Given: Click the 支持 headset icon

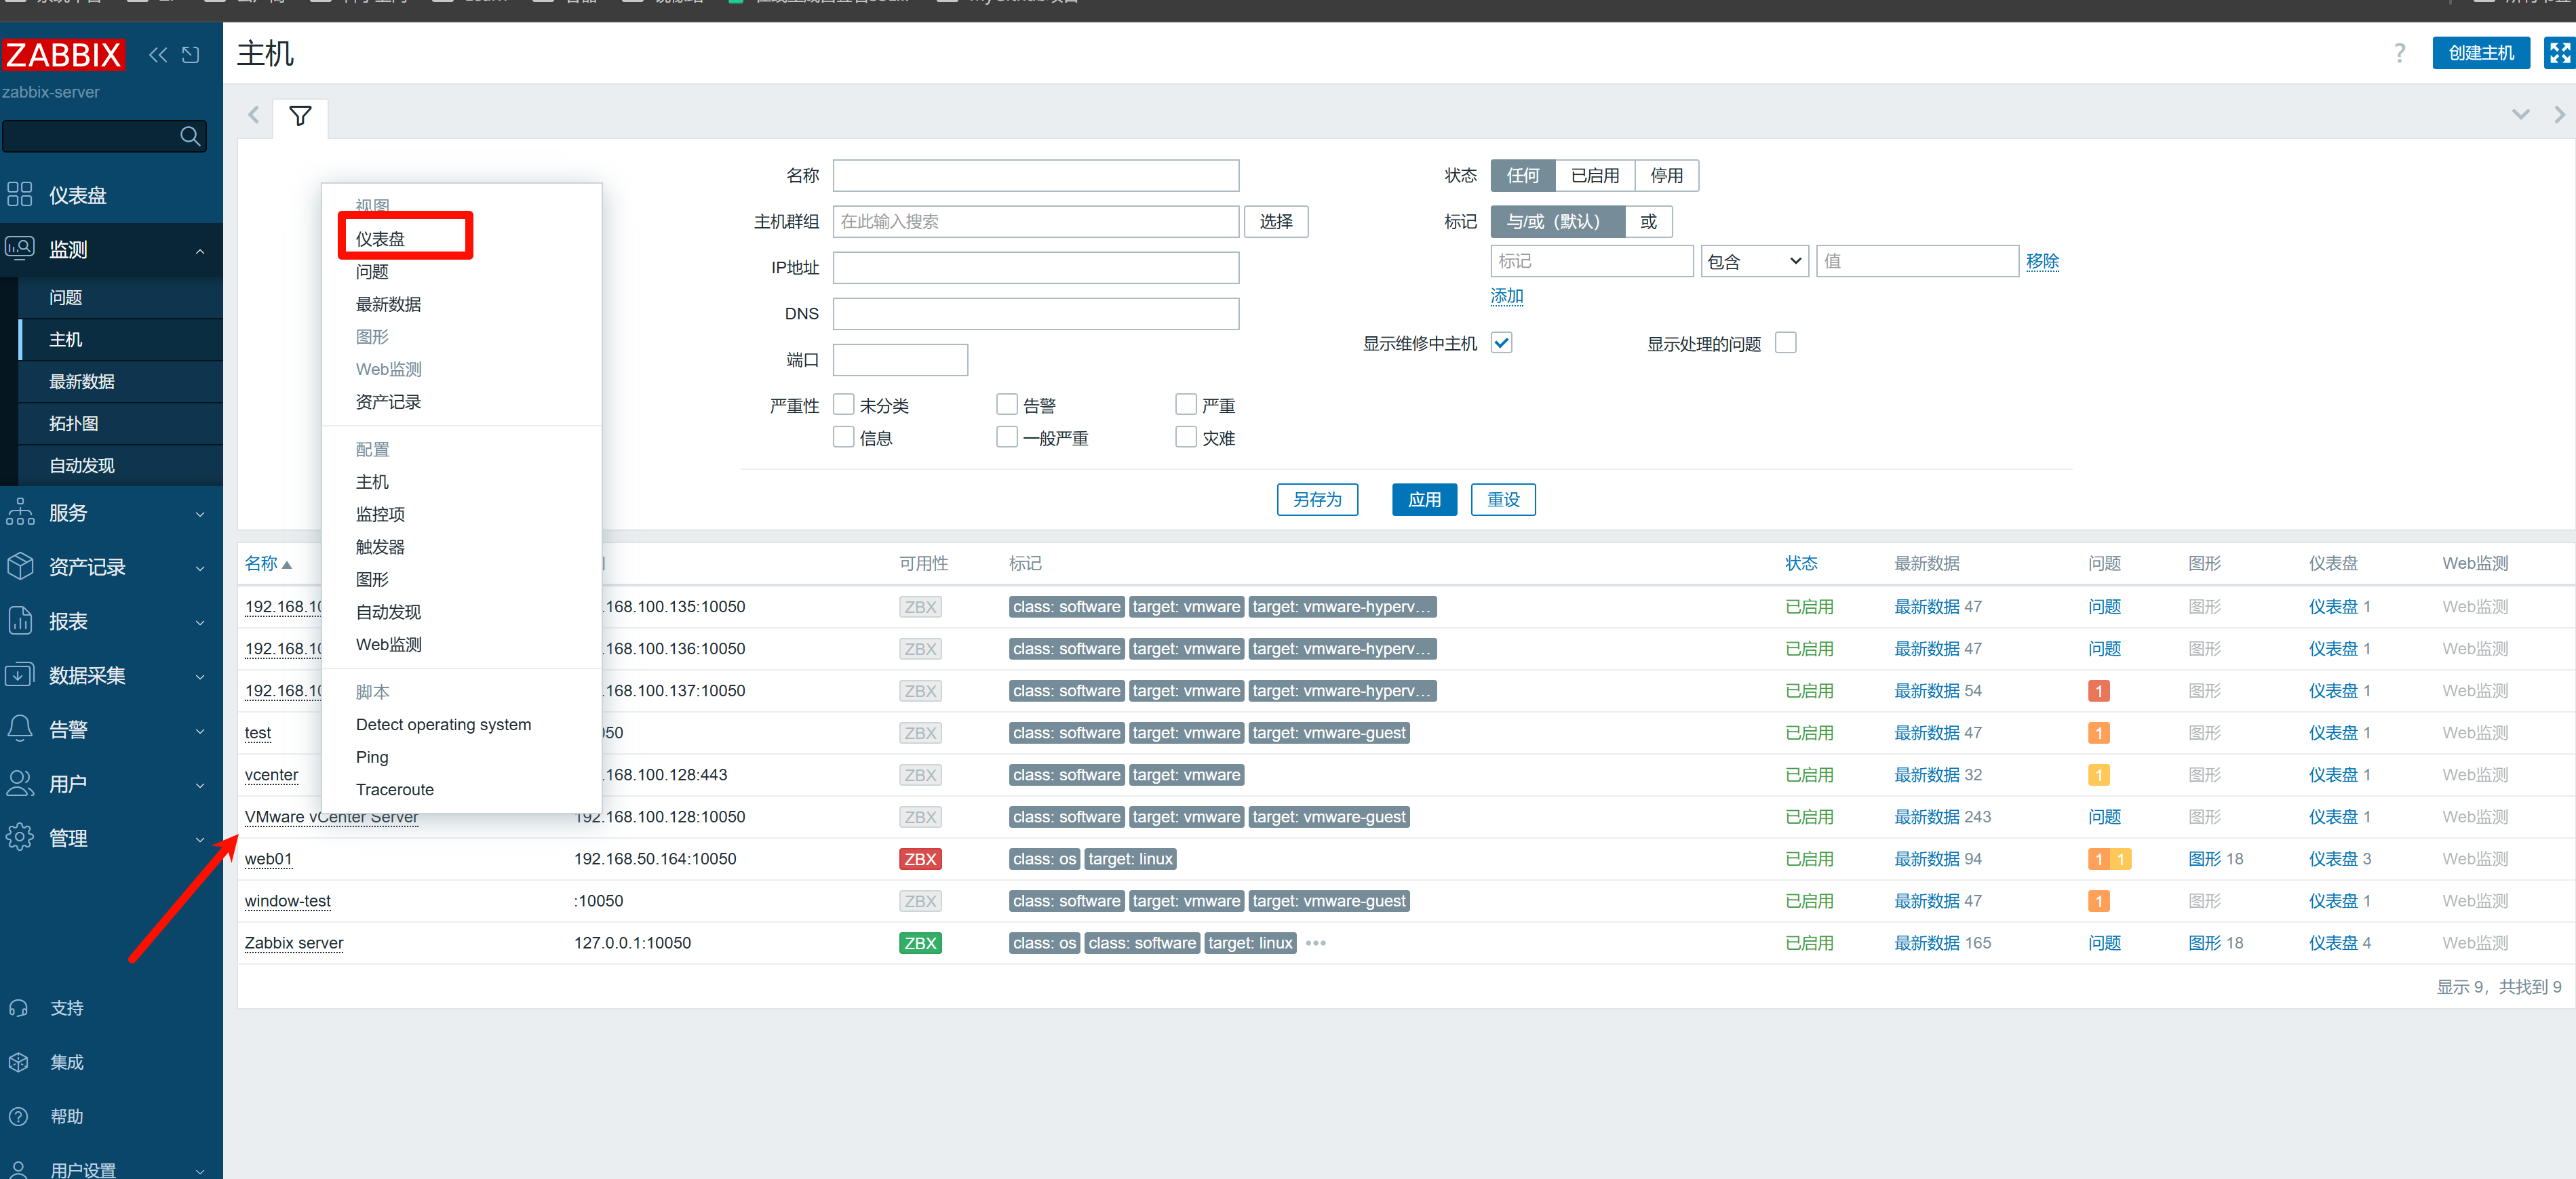Looking at the screenshot, I should [18, 1008].
